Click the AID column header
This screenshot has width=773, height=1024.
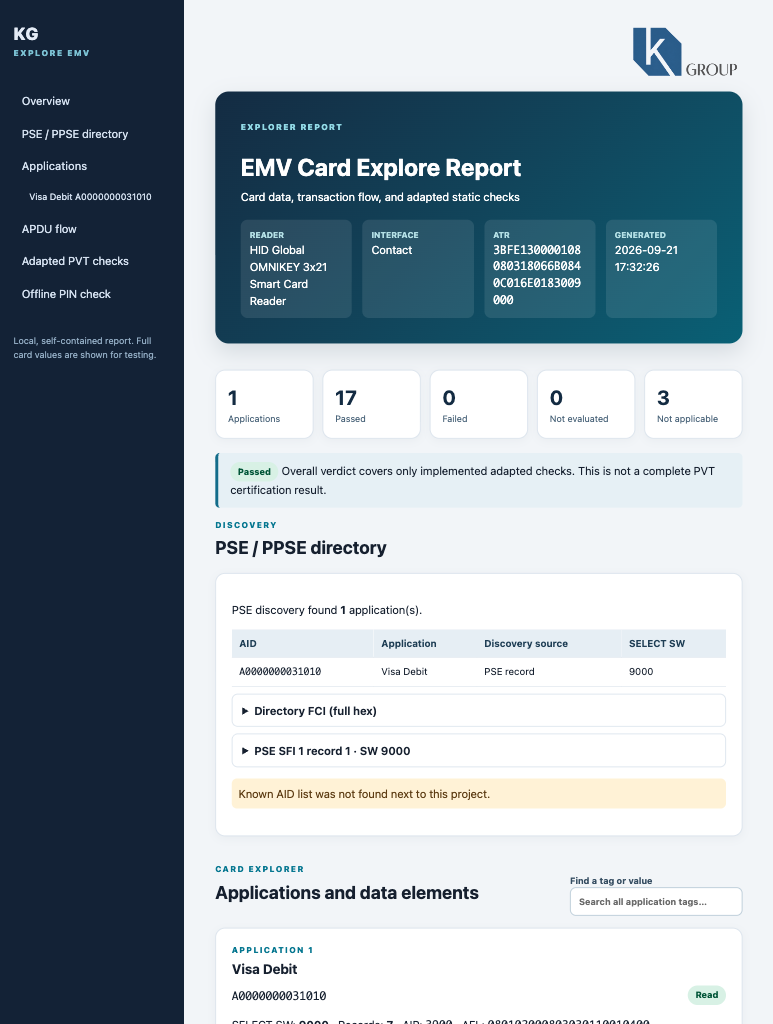(302, 643)
